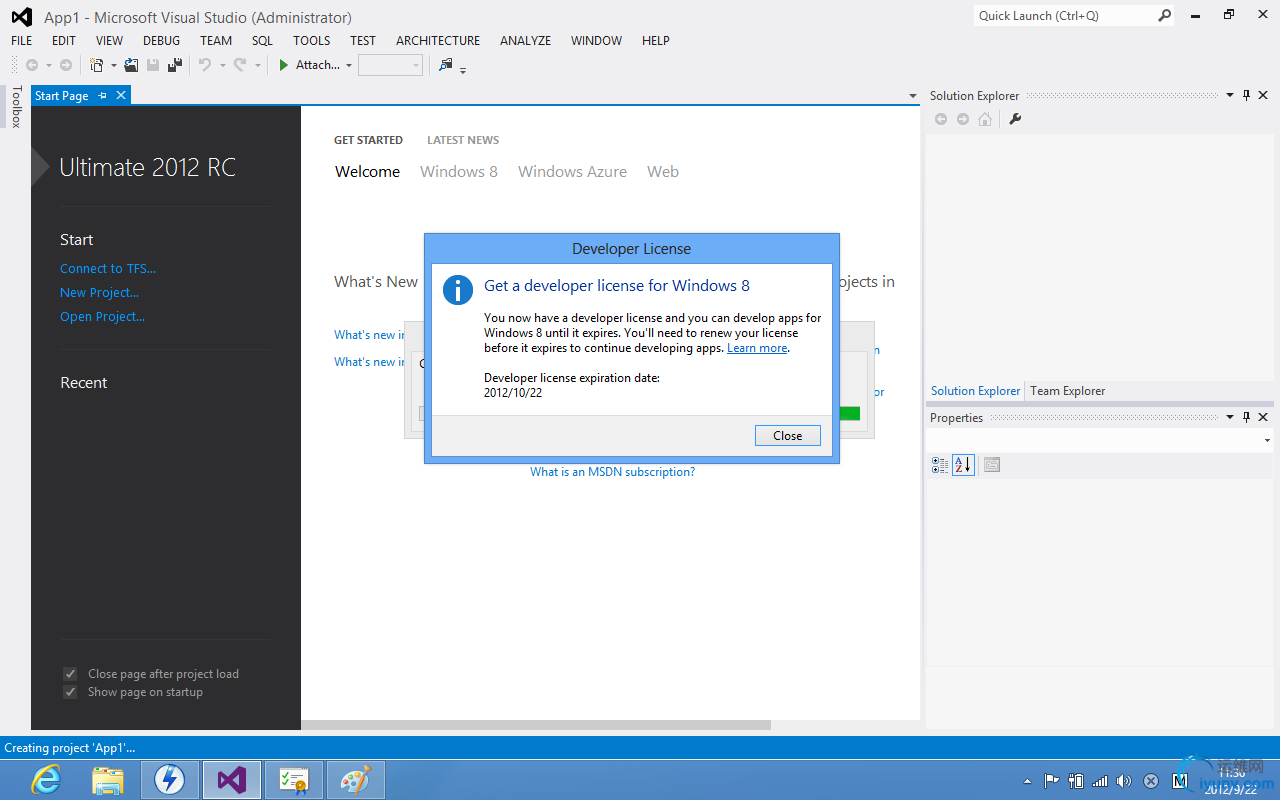The height and width of the screenshot is (800, 1280).
Task: Open the Toolbox side tab
Action: 16,106
